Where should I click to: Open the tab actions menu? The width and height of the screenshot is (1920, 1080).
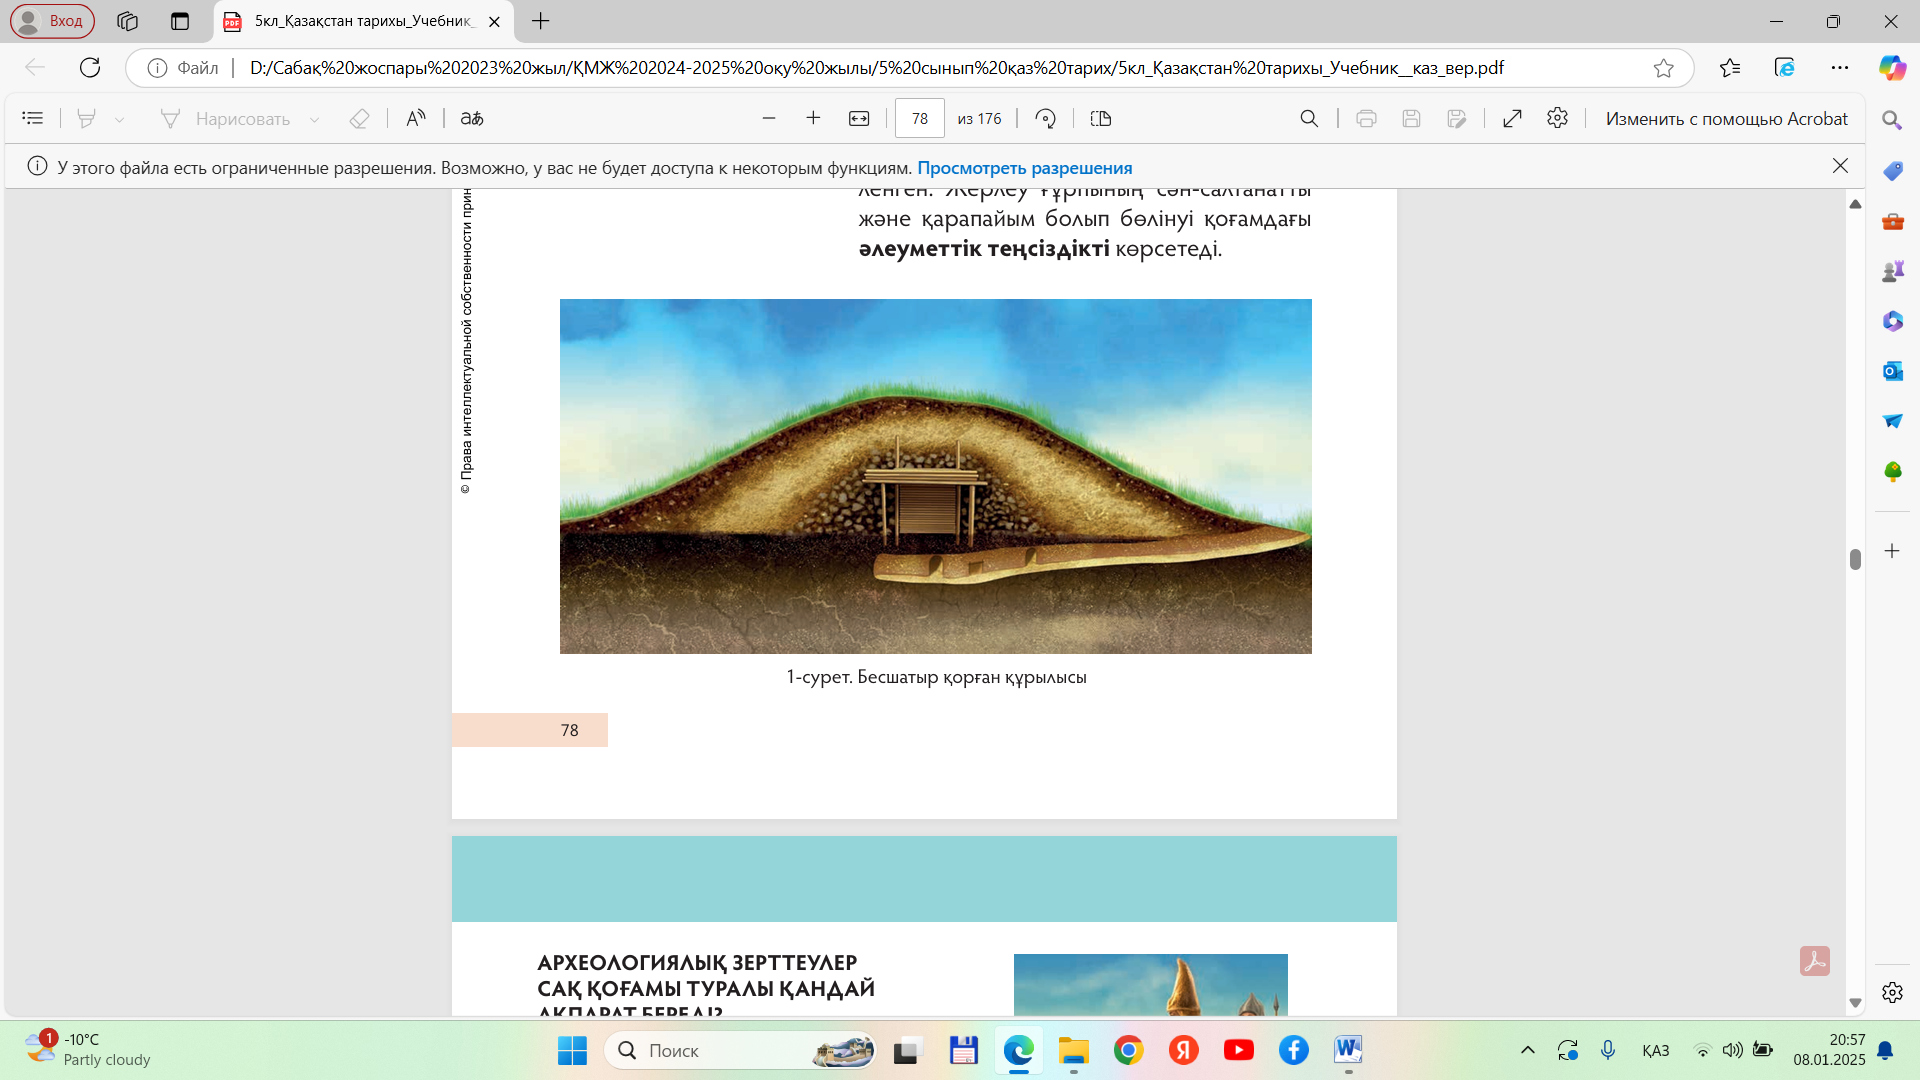(x=180, y=20)
